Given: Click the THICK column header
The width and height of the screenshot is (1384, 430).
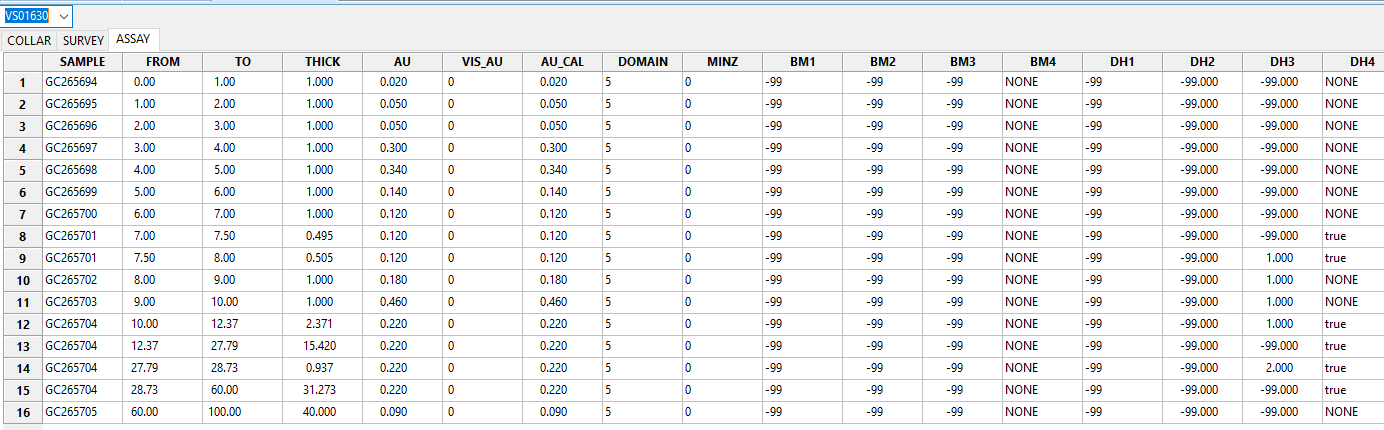Looking at the screenshot, I should pyautogui.click(x=322, y=62).
